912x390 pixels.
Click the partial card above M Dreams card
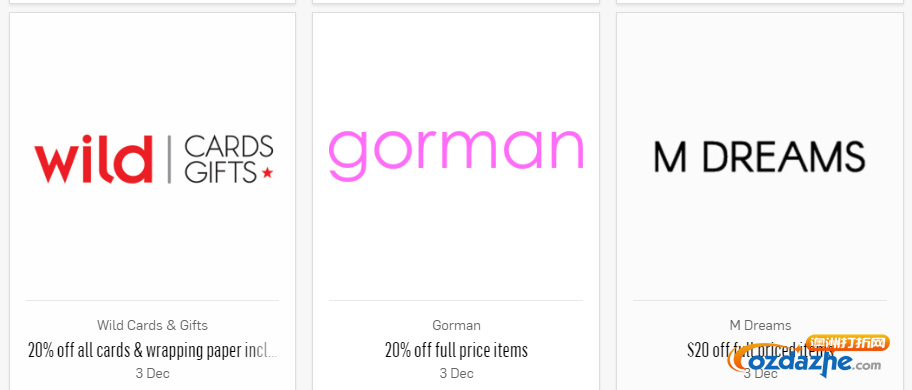pyautogui.click(x=760, y=1)
